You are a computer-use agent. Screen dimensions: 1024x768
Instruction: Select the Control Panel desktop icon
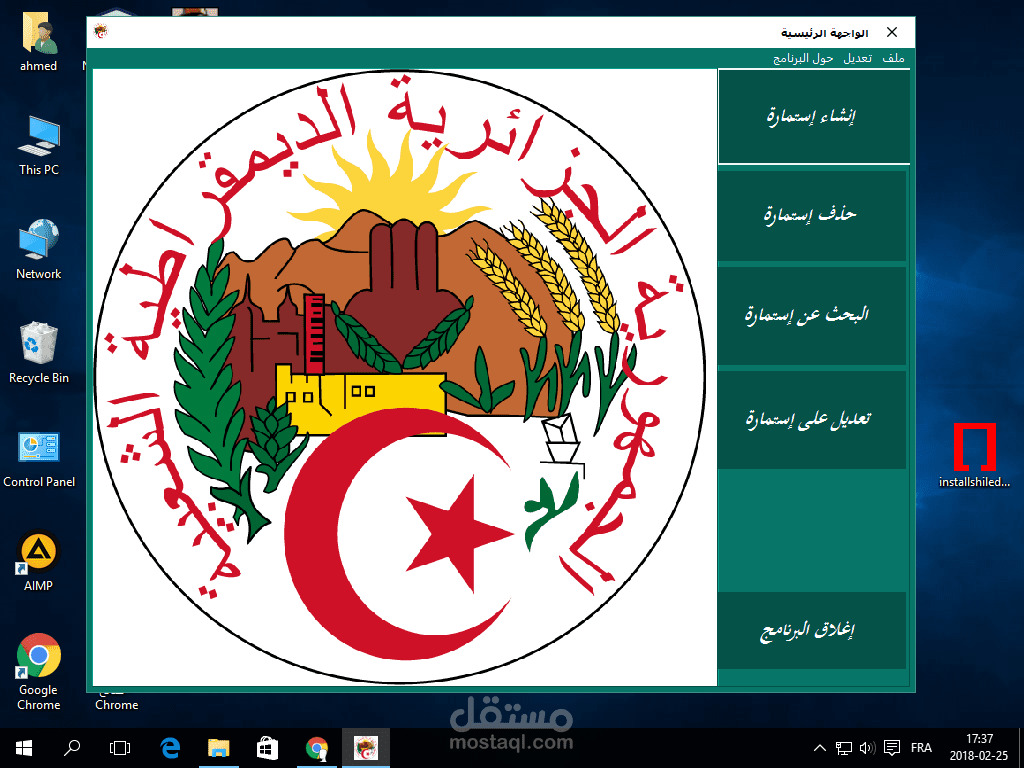(39, 458)
